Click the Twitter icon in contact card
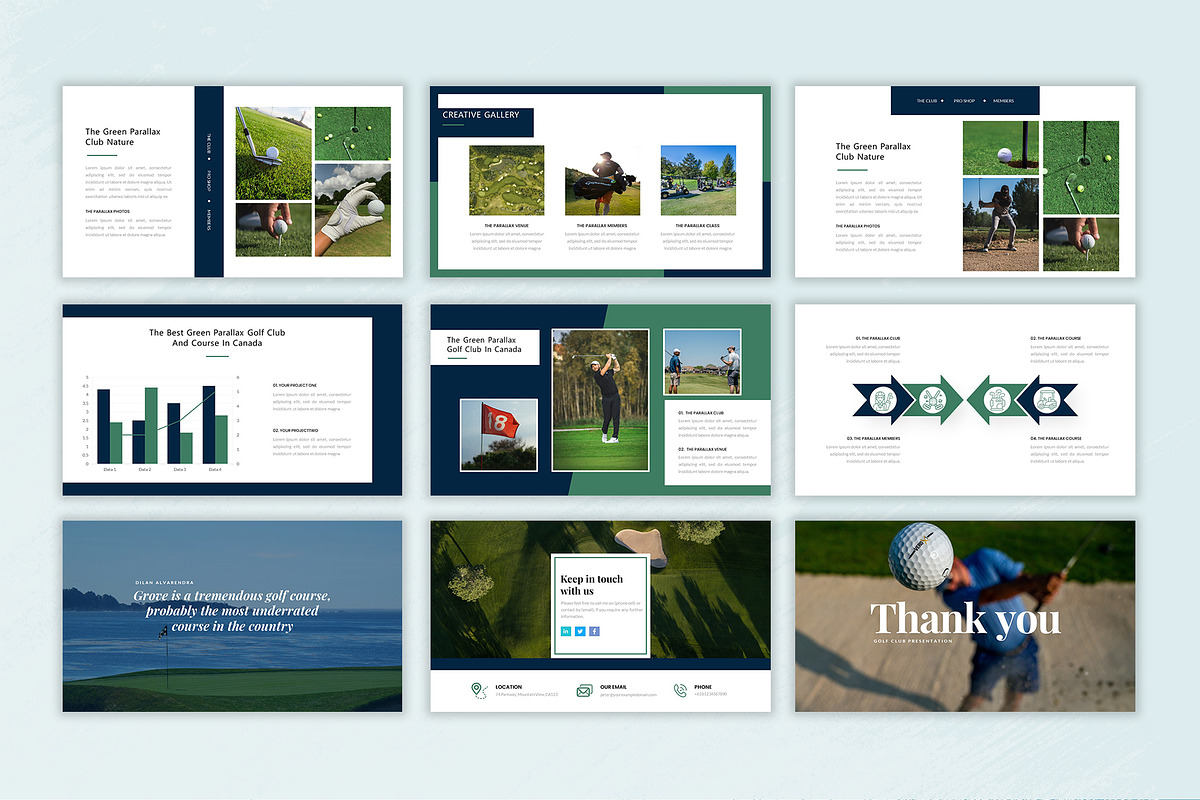1200x800 pixels. (x=580, y=631)
